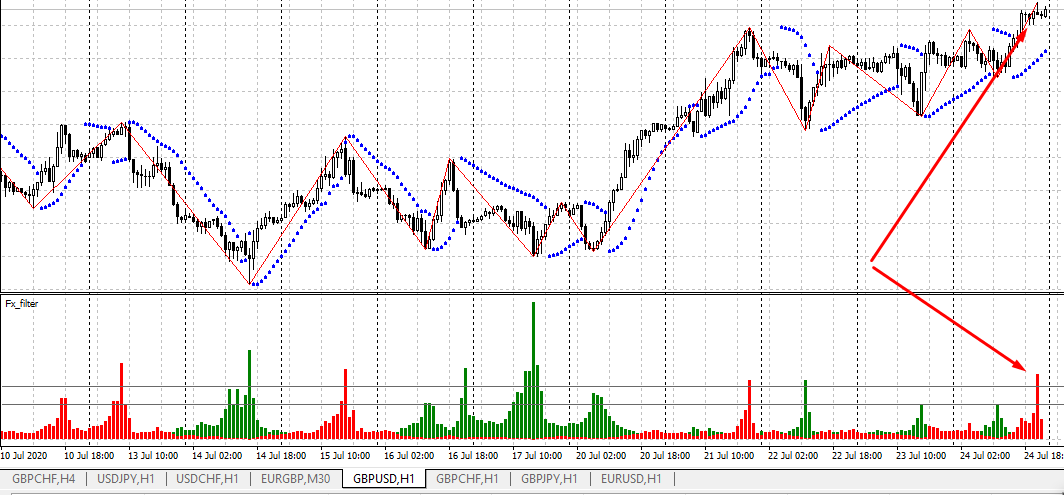The height and width of the screenshot is (495, 1064).
Task: Open the EURUSD,H1 chart tab
Action: tap(632, 479)
